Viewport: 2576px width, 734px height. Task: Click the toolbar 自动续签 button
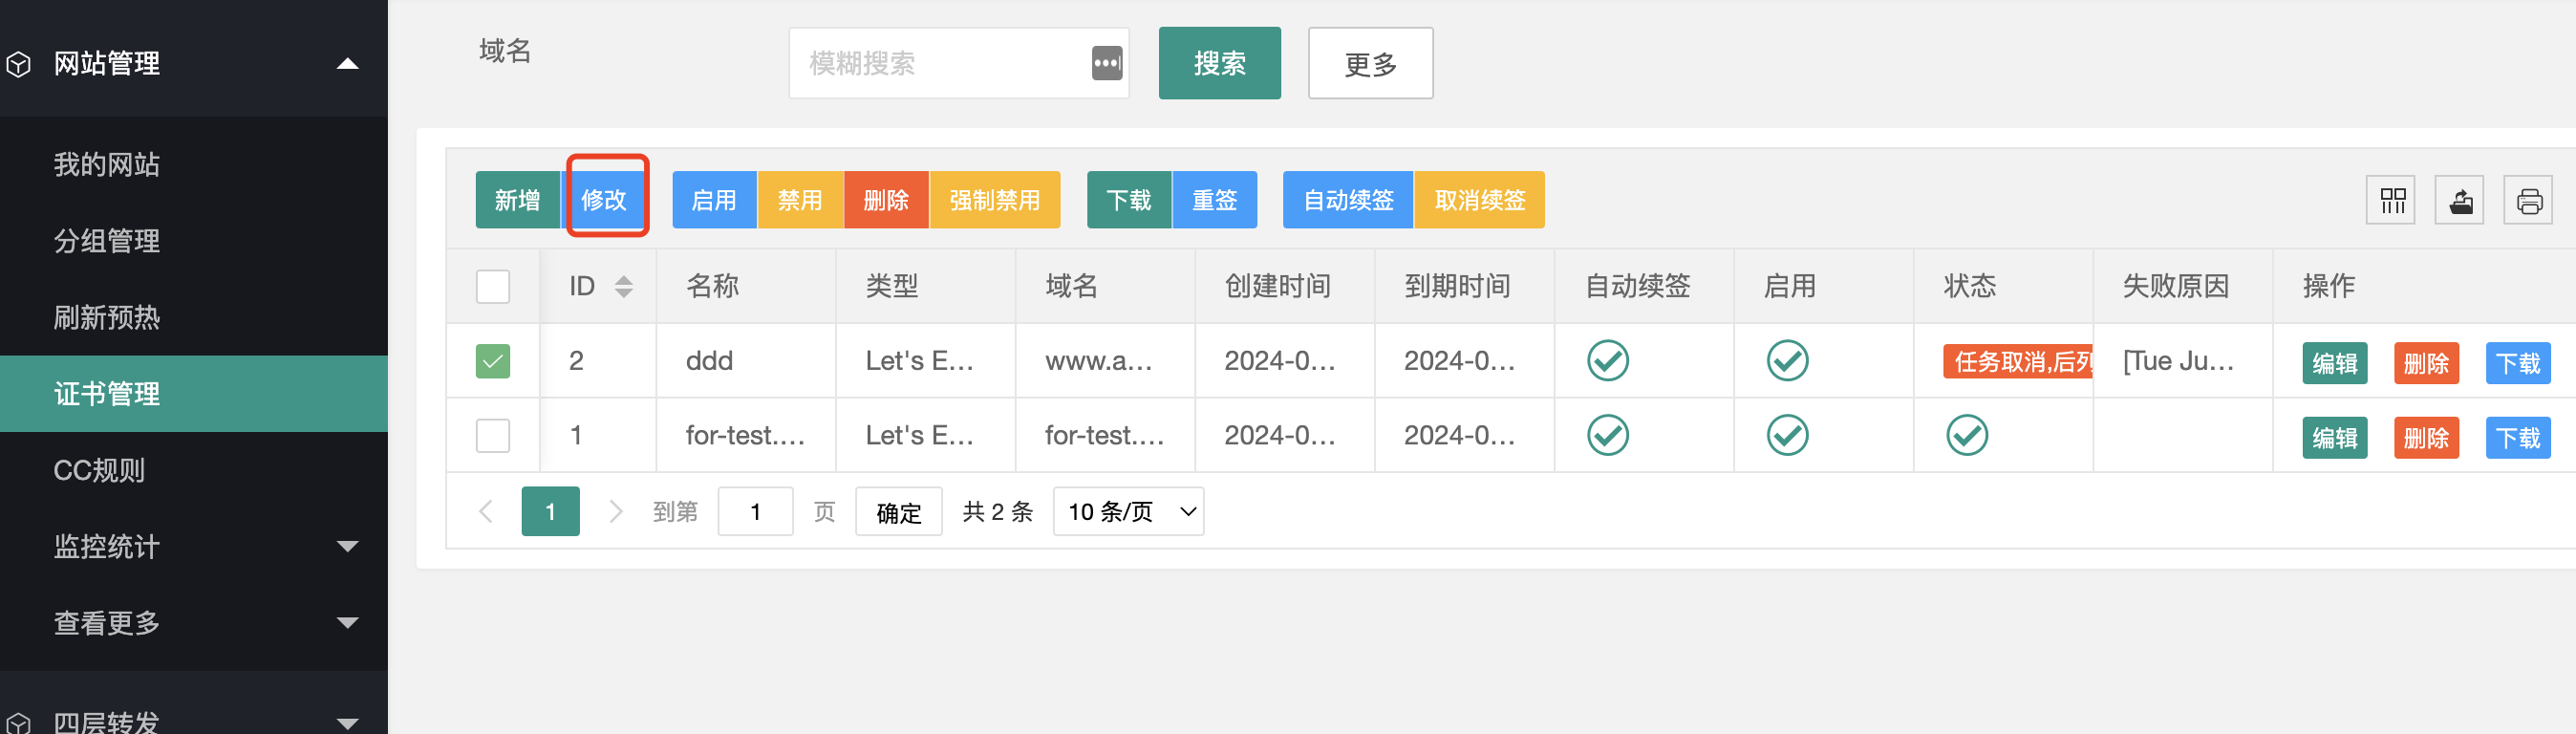pos(1348,200)
